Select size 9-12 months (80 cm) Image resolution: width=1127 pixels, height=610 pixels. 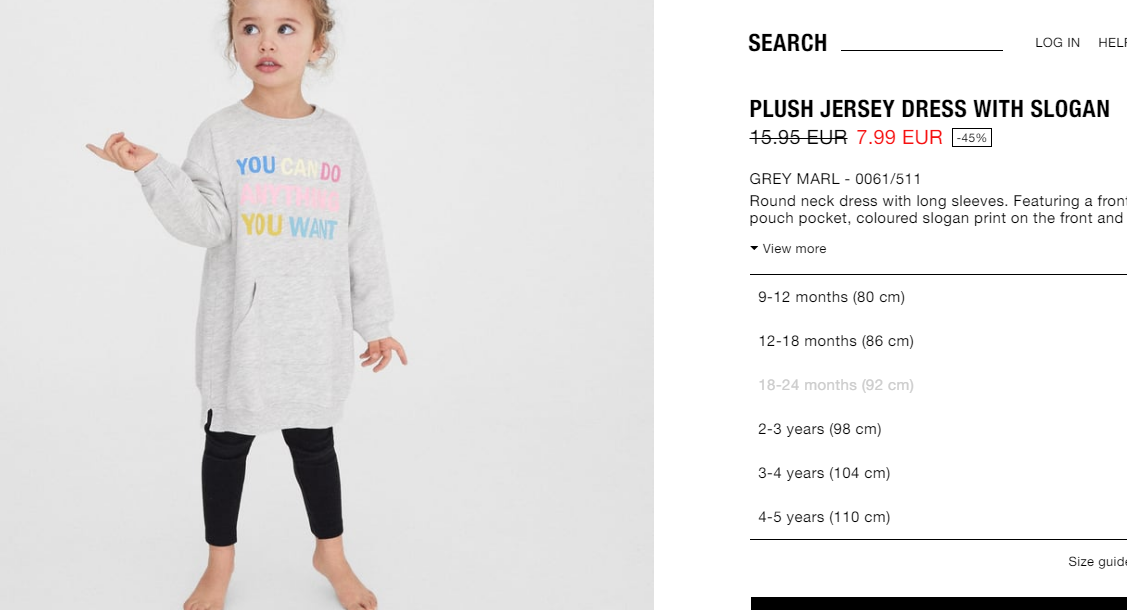(938, 297)
